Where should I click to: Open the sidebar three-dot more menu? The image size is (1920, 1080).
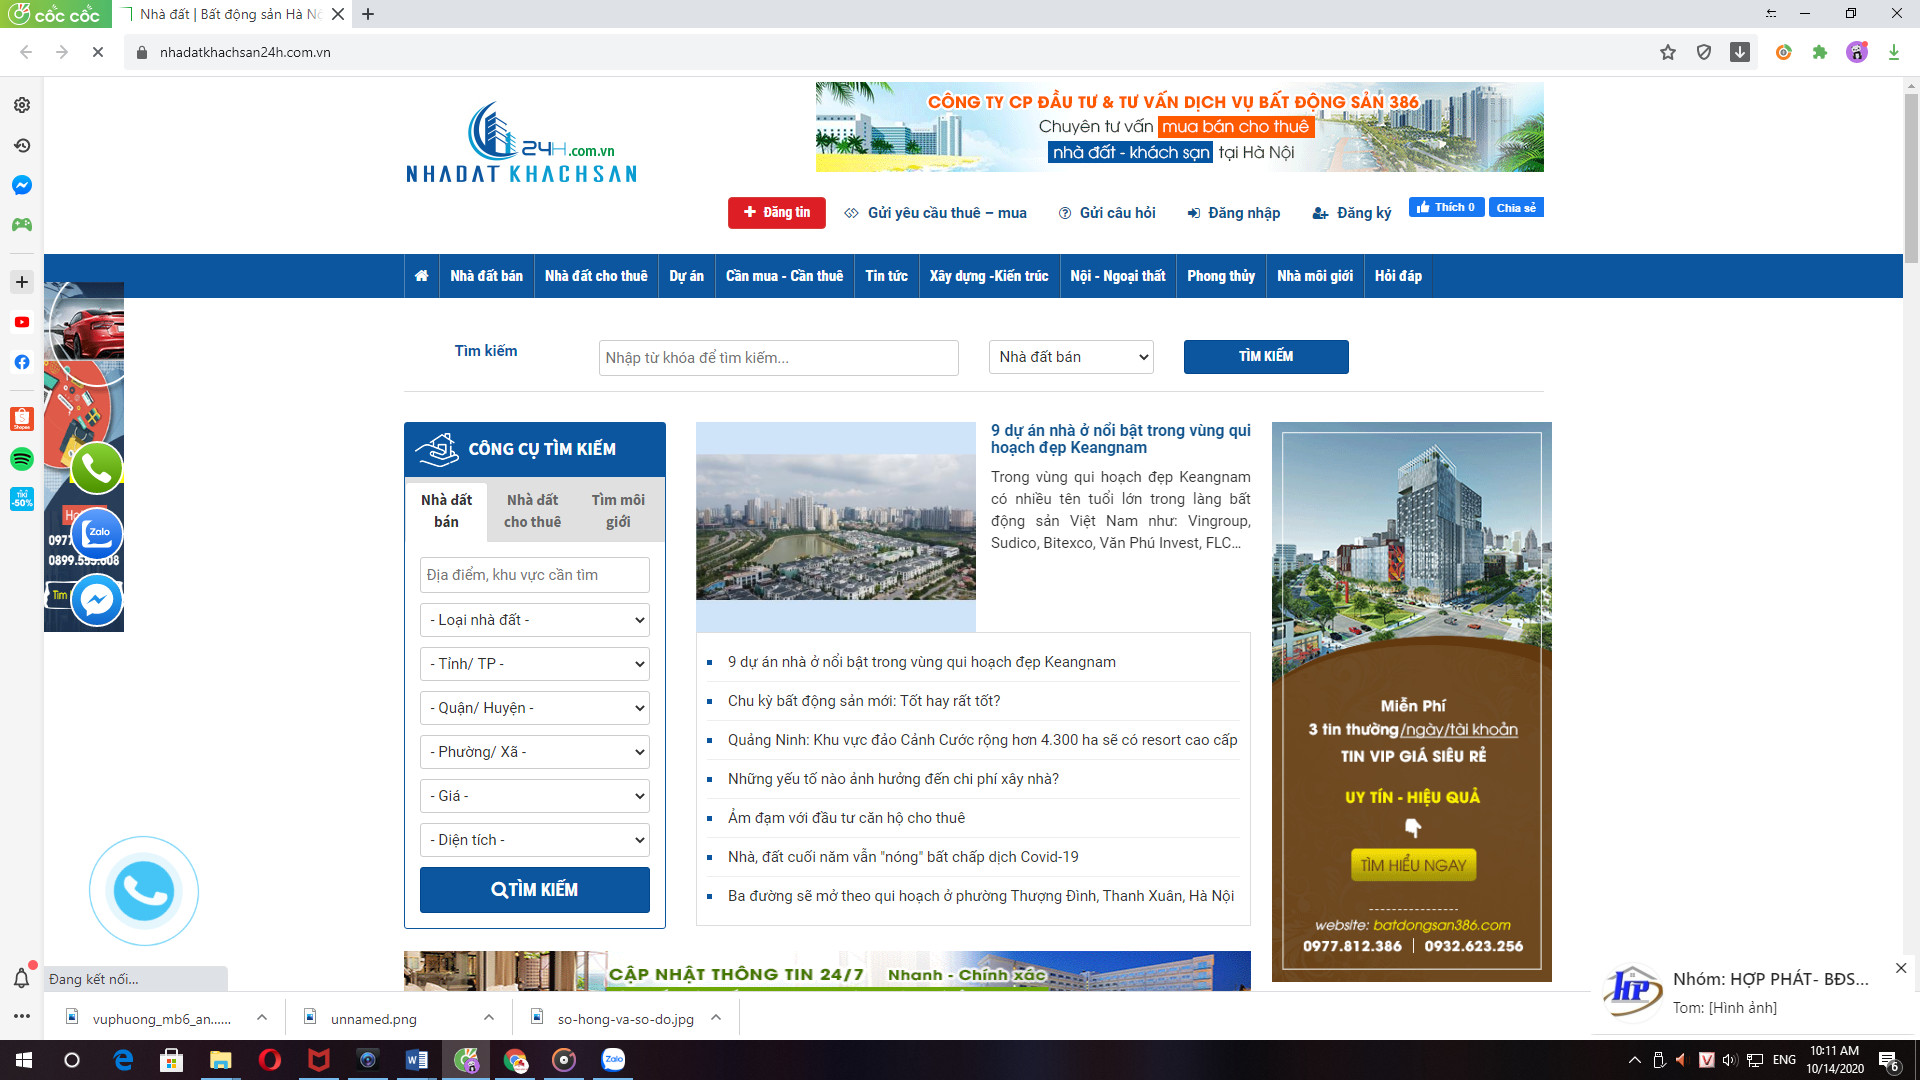coord(22,1016)
